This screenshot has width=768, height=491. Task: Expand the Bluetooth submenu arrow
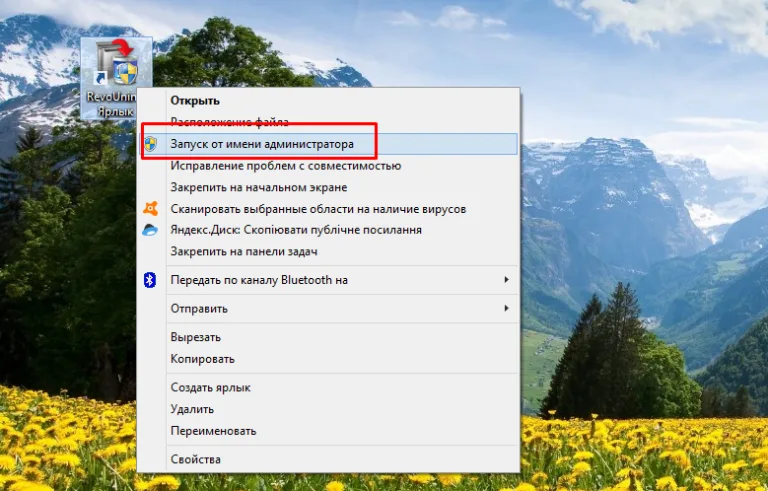506,280
